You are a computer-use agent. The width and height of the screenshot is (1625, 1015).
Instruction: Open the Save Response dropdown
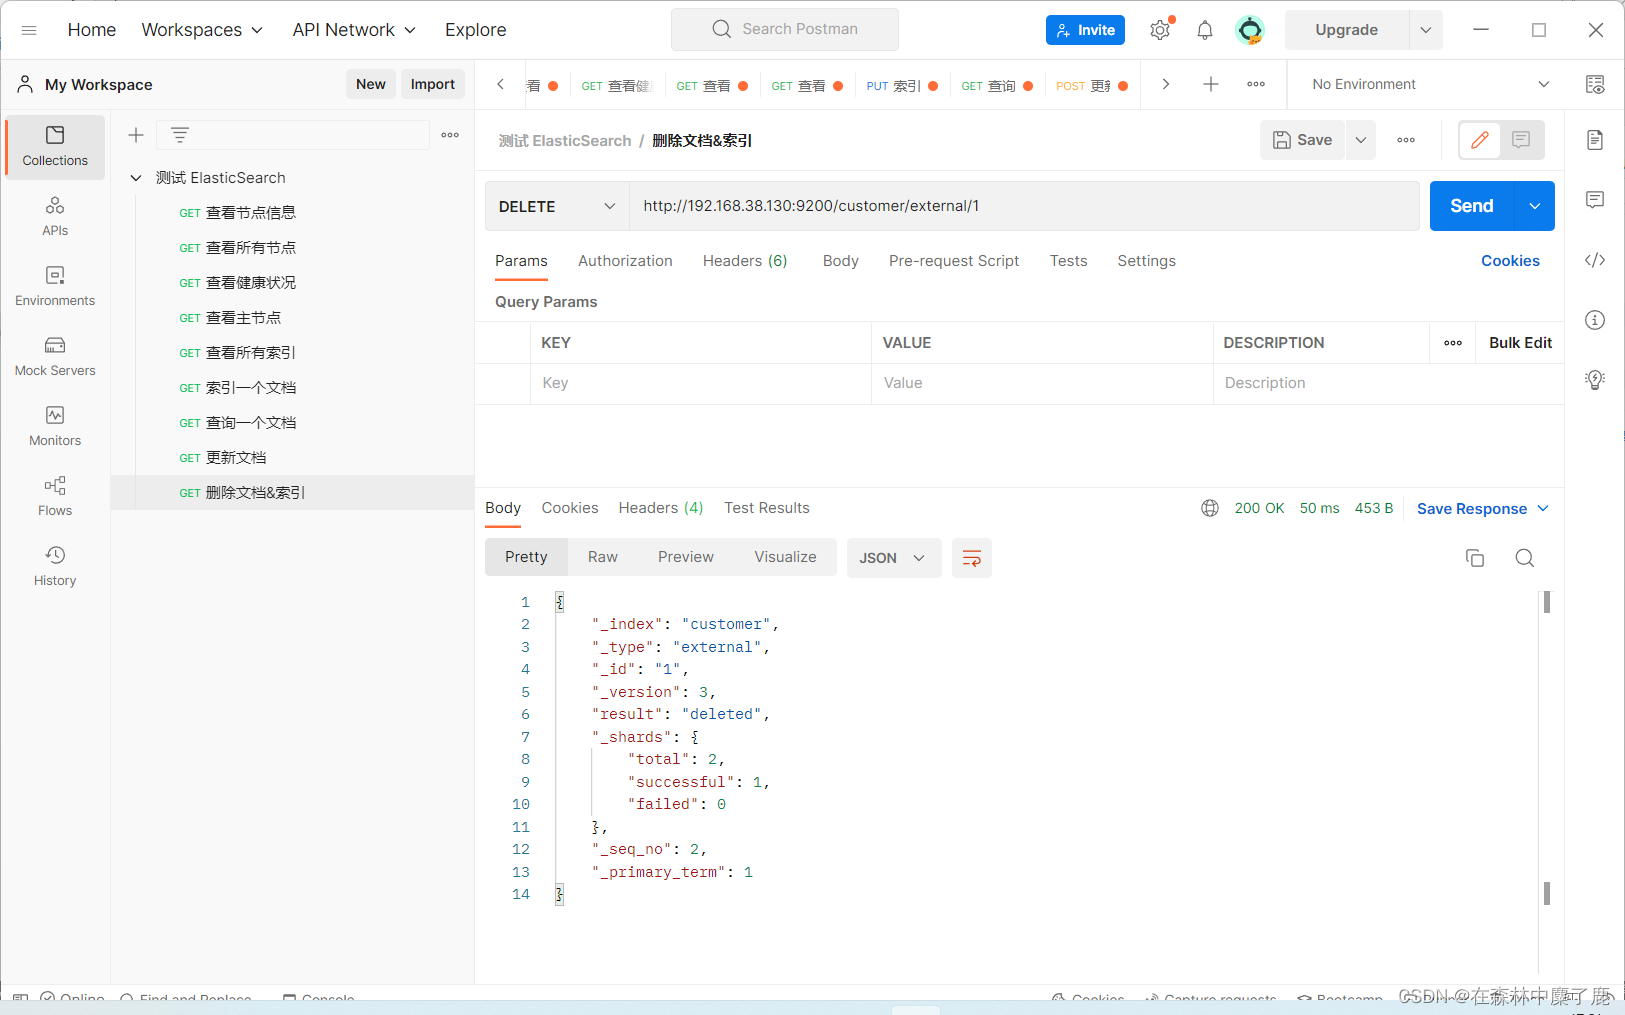coord(1483,509)
